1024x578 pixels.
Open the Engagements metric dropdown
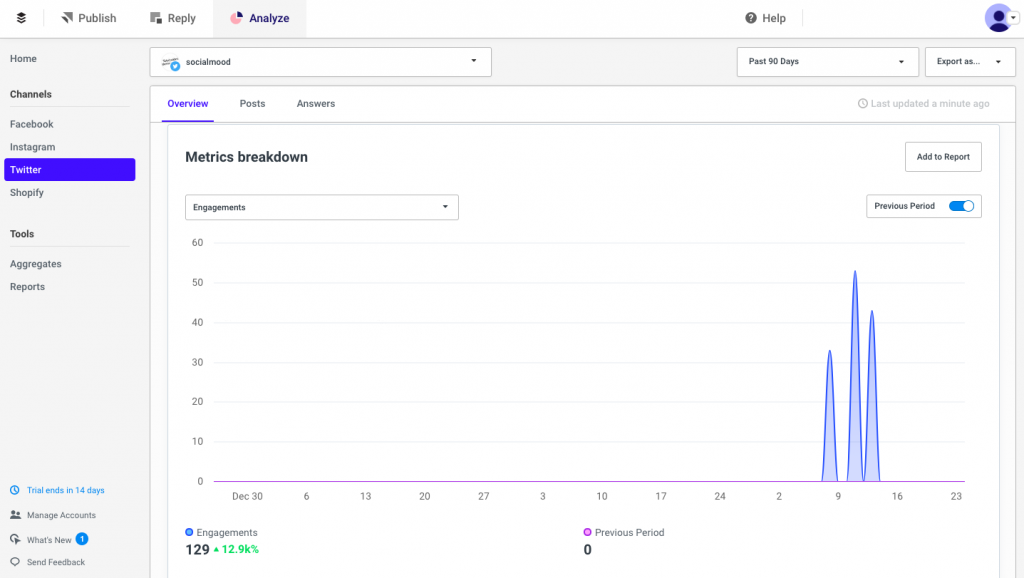(x=322, y=207)
